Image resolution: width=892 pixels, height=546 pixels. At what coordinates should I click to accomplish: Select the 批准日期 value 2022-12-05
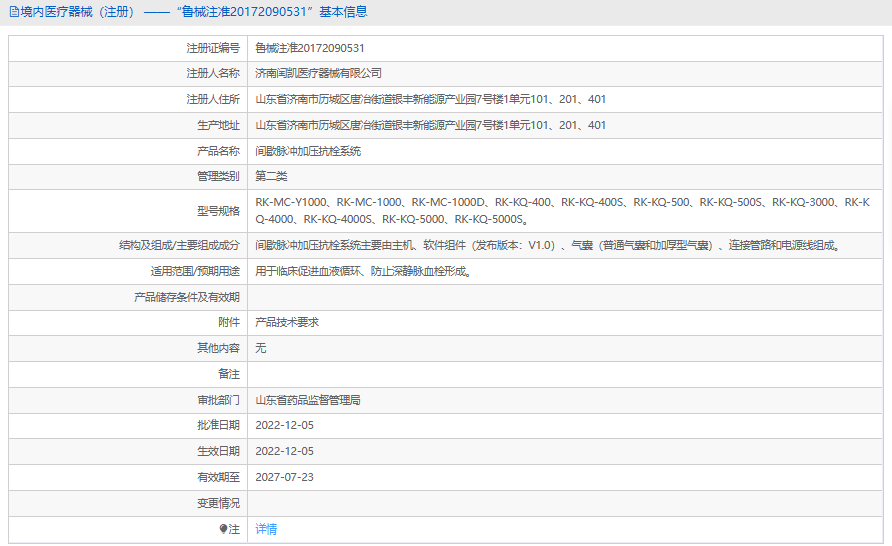click(284, 425)
